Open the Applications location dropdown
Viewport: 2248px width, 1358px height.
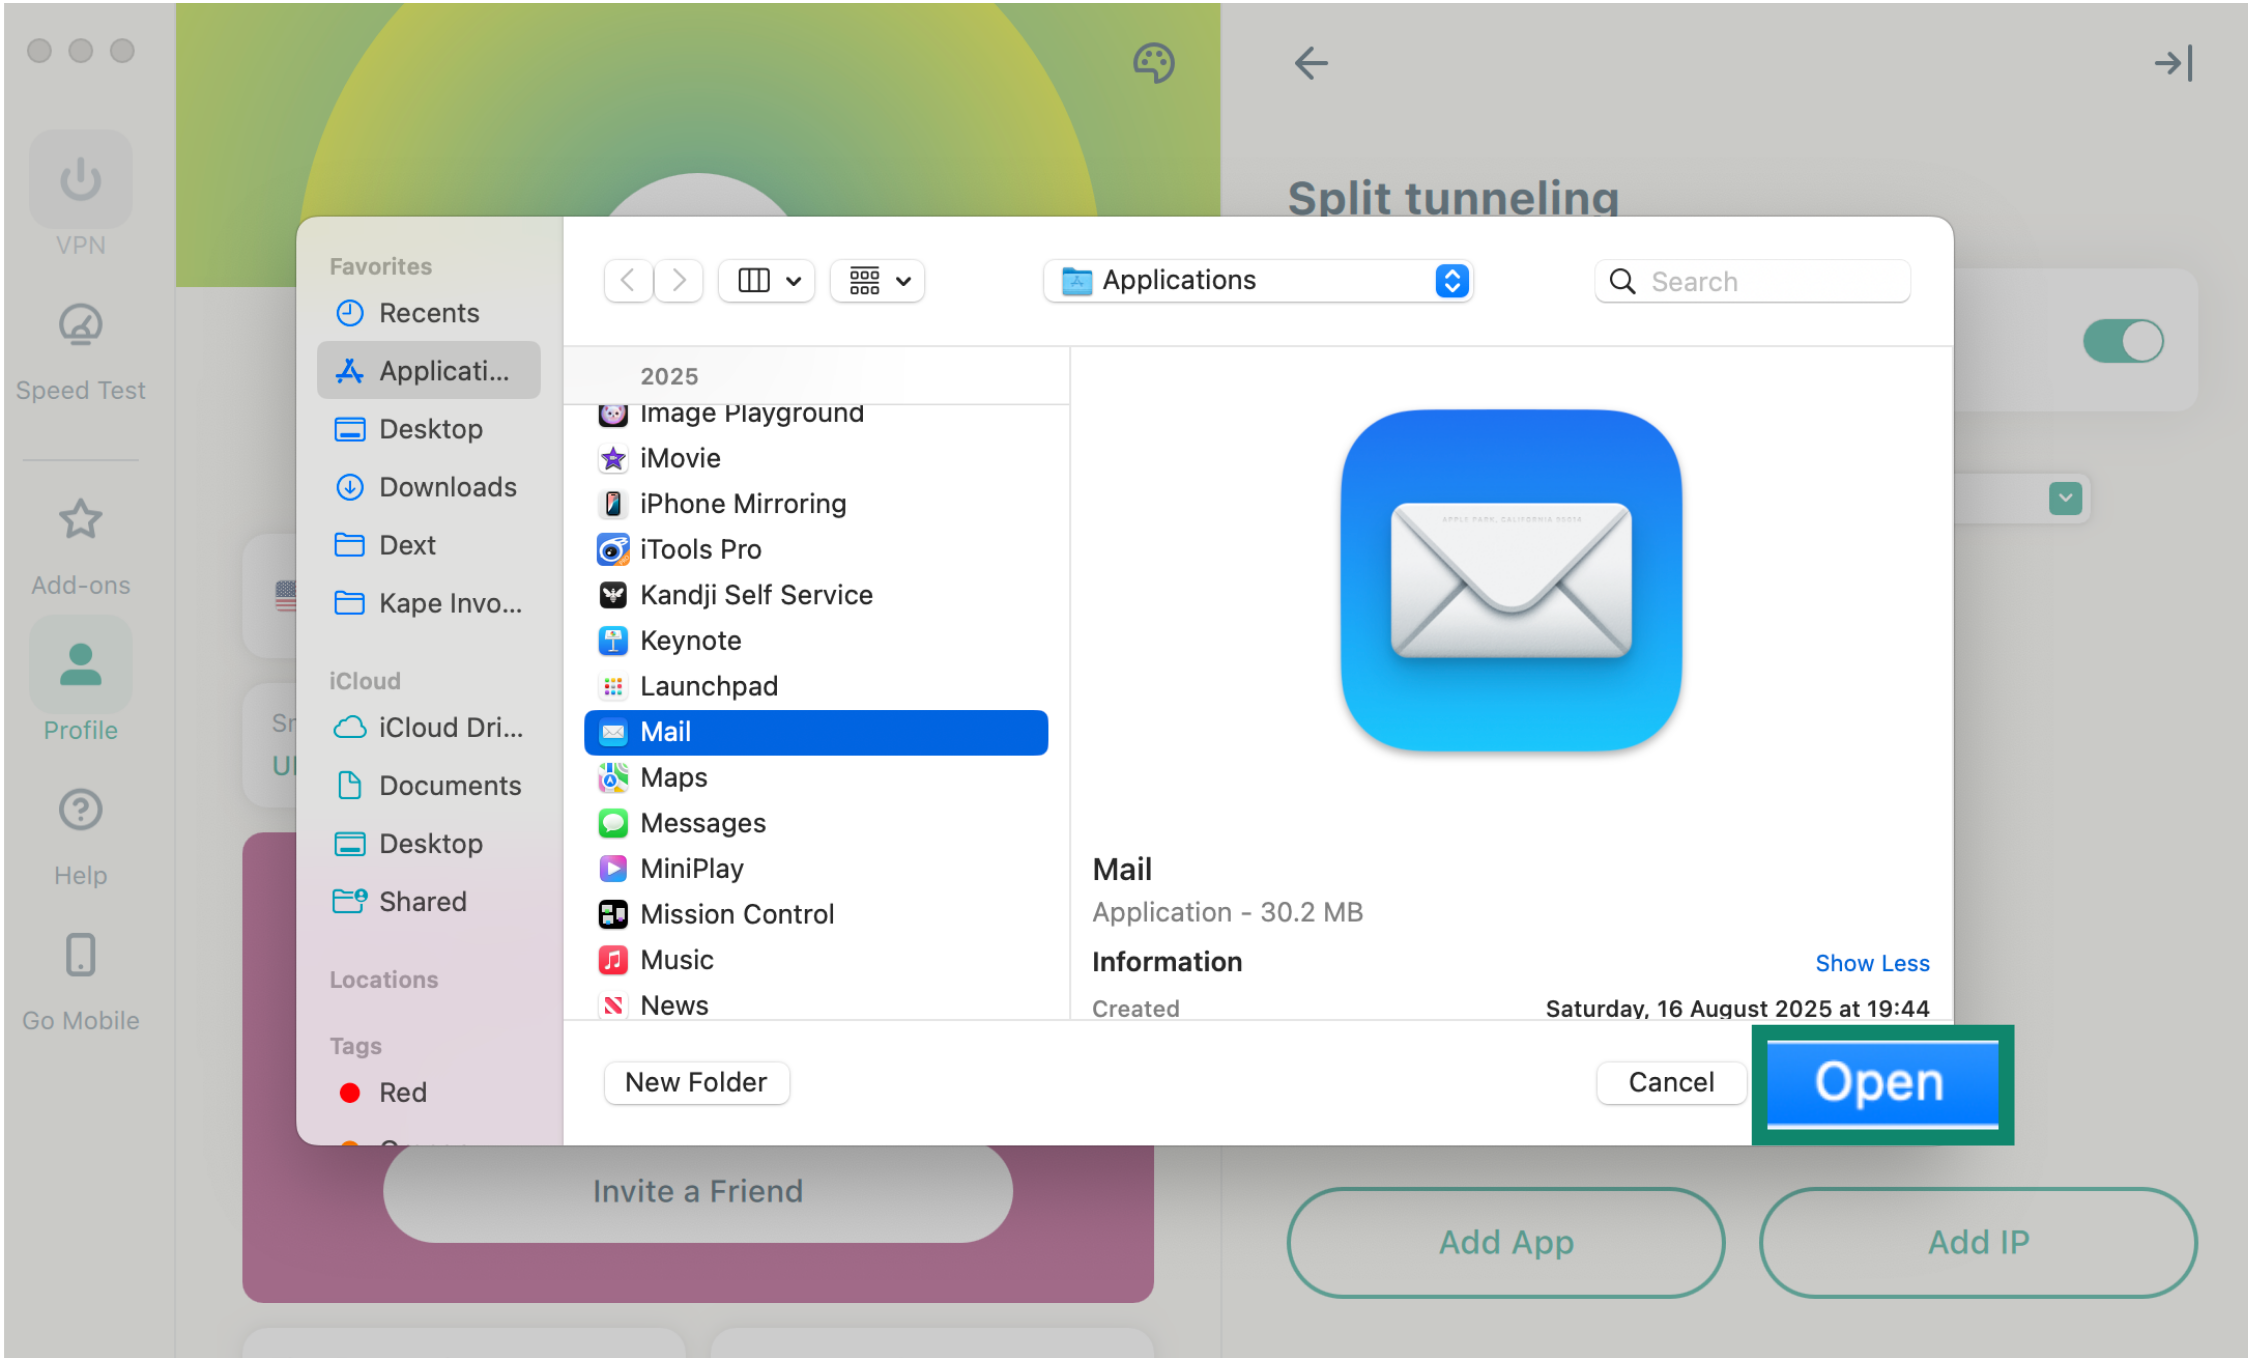click(x=1257, y=281)
